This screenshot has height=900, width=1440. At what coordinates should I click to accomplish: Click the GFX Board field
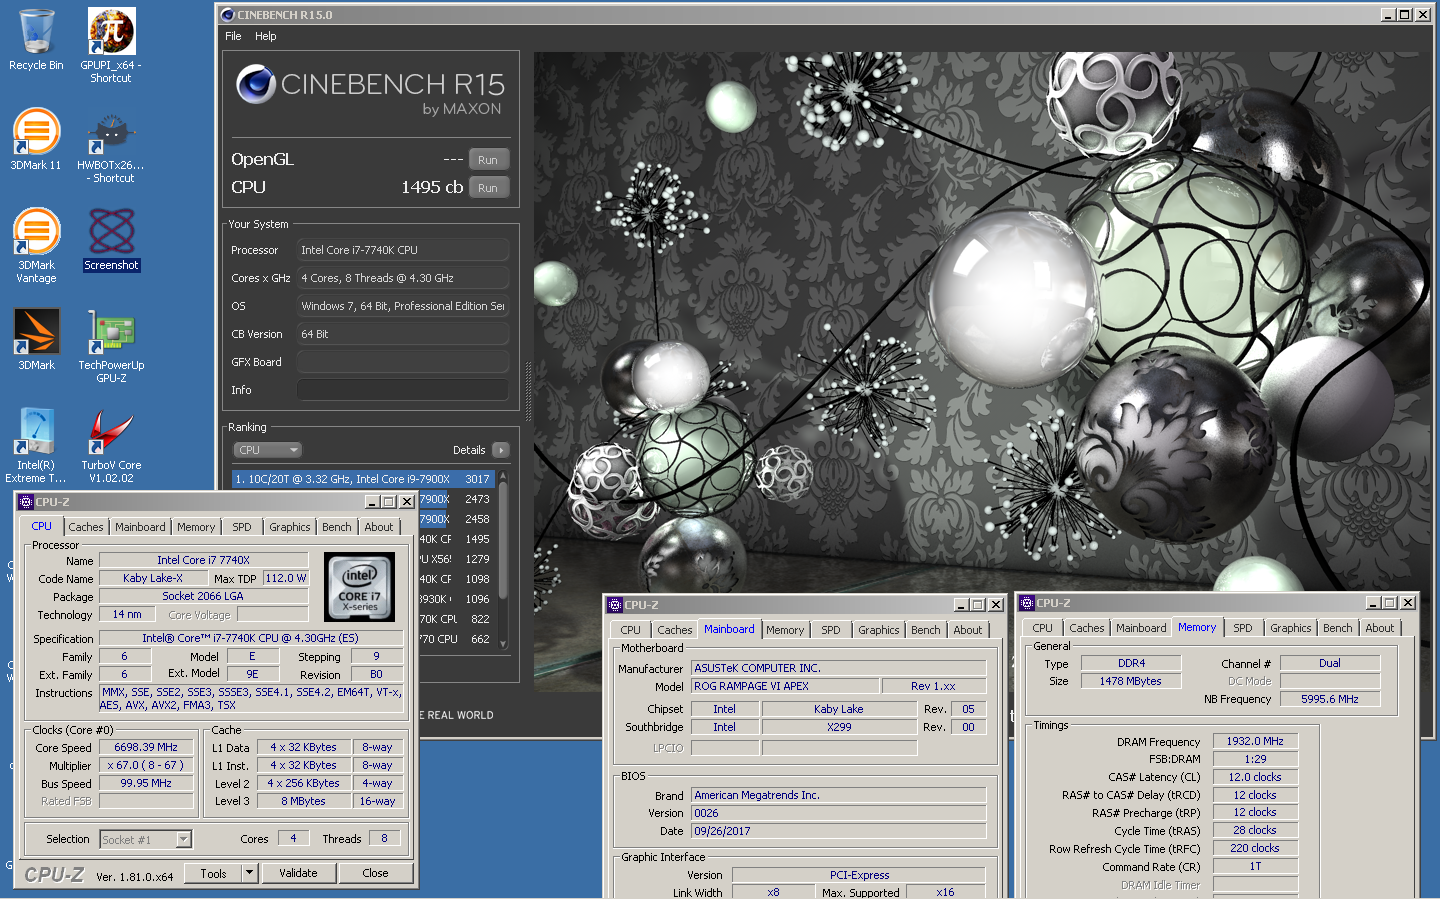point(403,362)
